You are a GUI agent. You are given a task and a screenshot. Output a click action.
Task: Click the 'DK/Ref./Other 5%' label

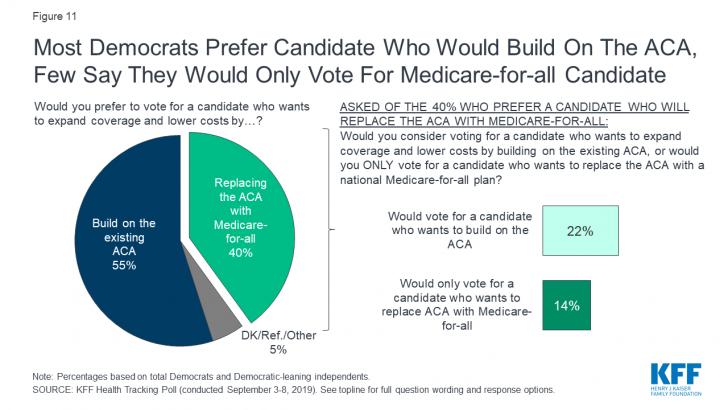click(265, 342)
